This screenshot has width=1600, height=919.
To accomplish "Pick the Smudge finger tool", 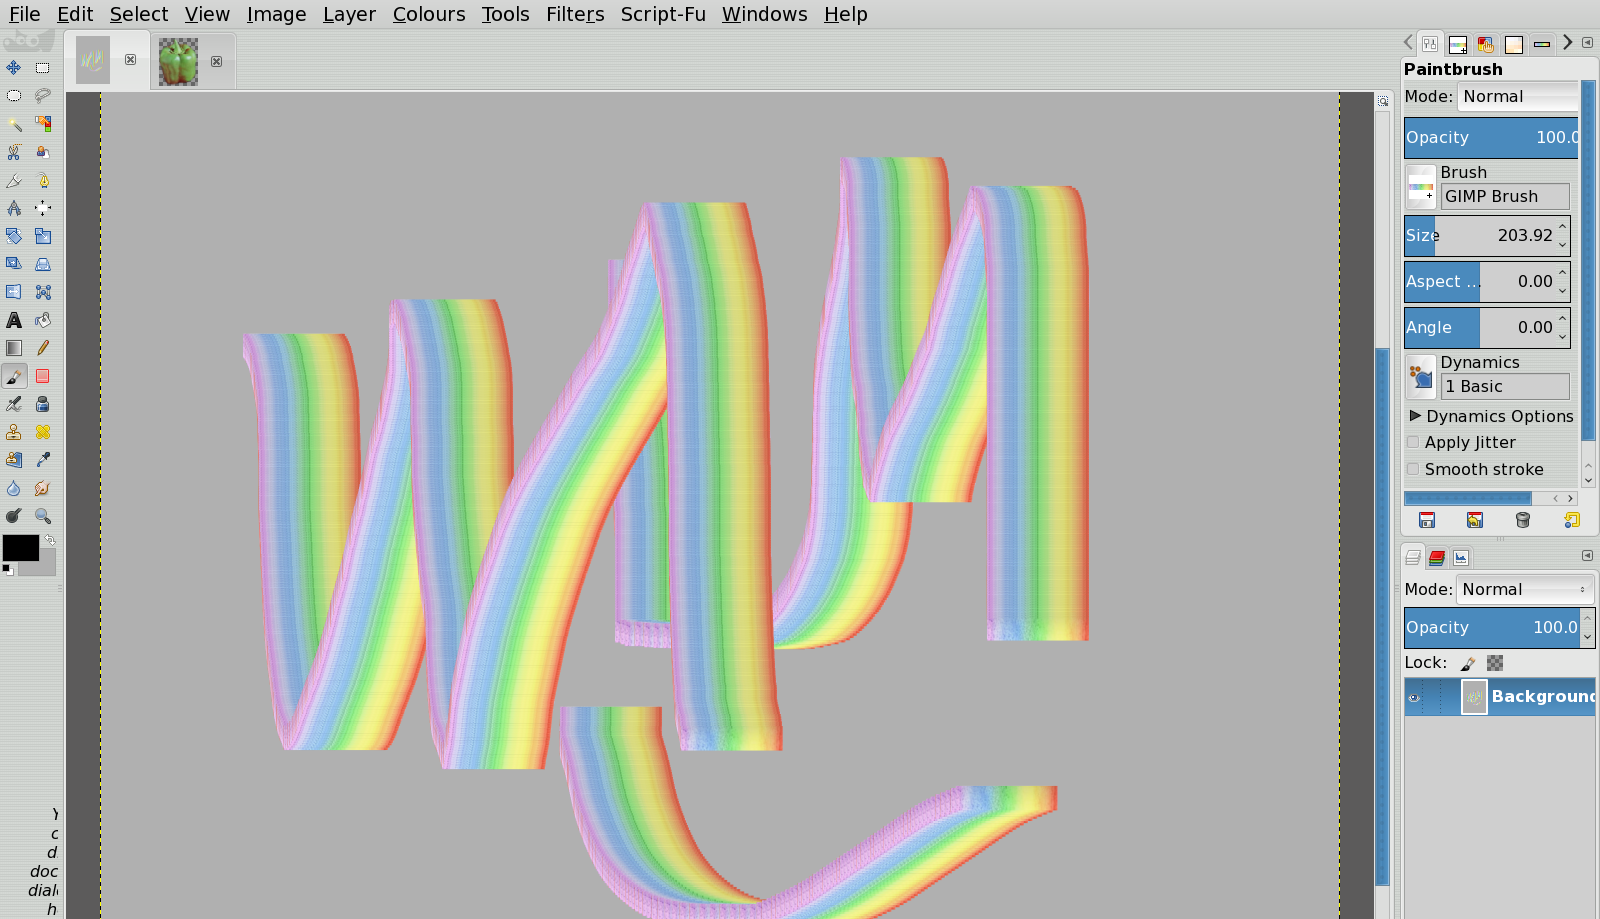I will click(x=42, y=488).
